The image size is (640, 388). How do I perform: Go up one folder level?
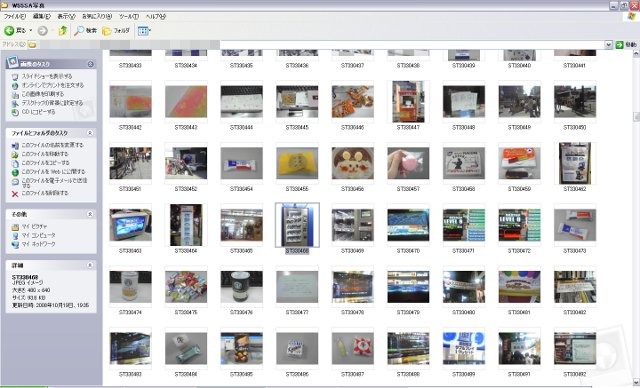coord(62,31)
